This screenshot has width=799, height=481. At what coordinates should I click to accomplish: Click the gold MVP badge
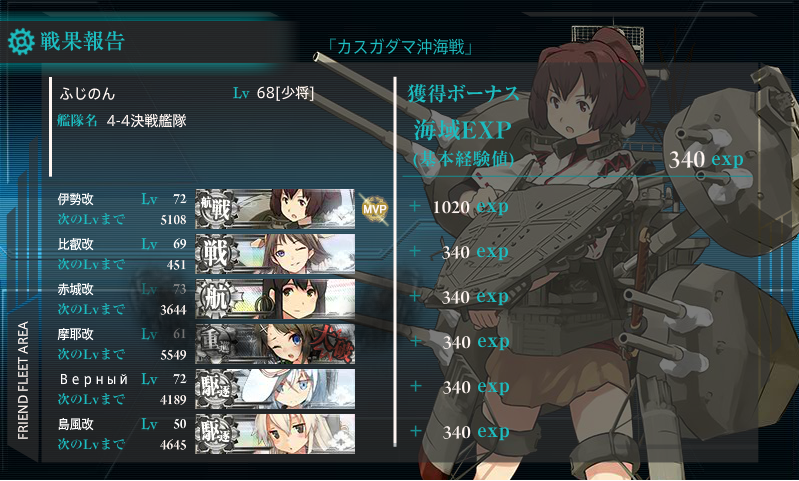(x=374, y=209)
